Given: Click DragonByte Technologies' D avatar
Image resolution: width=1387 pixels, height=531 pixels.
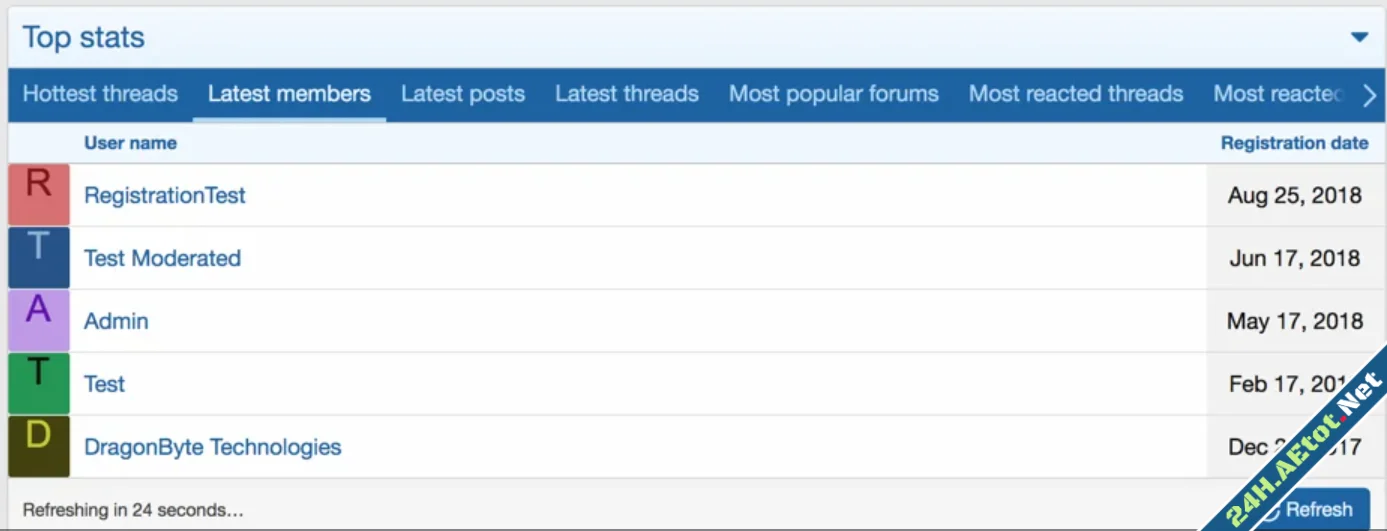Looking at the screenshot, I should click(39, 447).
